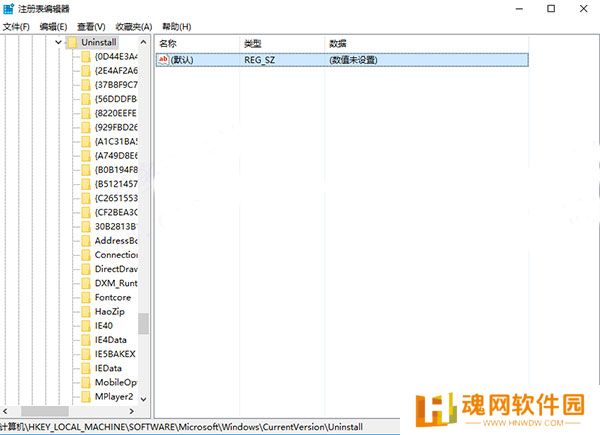The height and width of the screenshot is (435, 600).
Task: Click the (数值未设置) data cell
Action: tap(353, 60)
